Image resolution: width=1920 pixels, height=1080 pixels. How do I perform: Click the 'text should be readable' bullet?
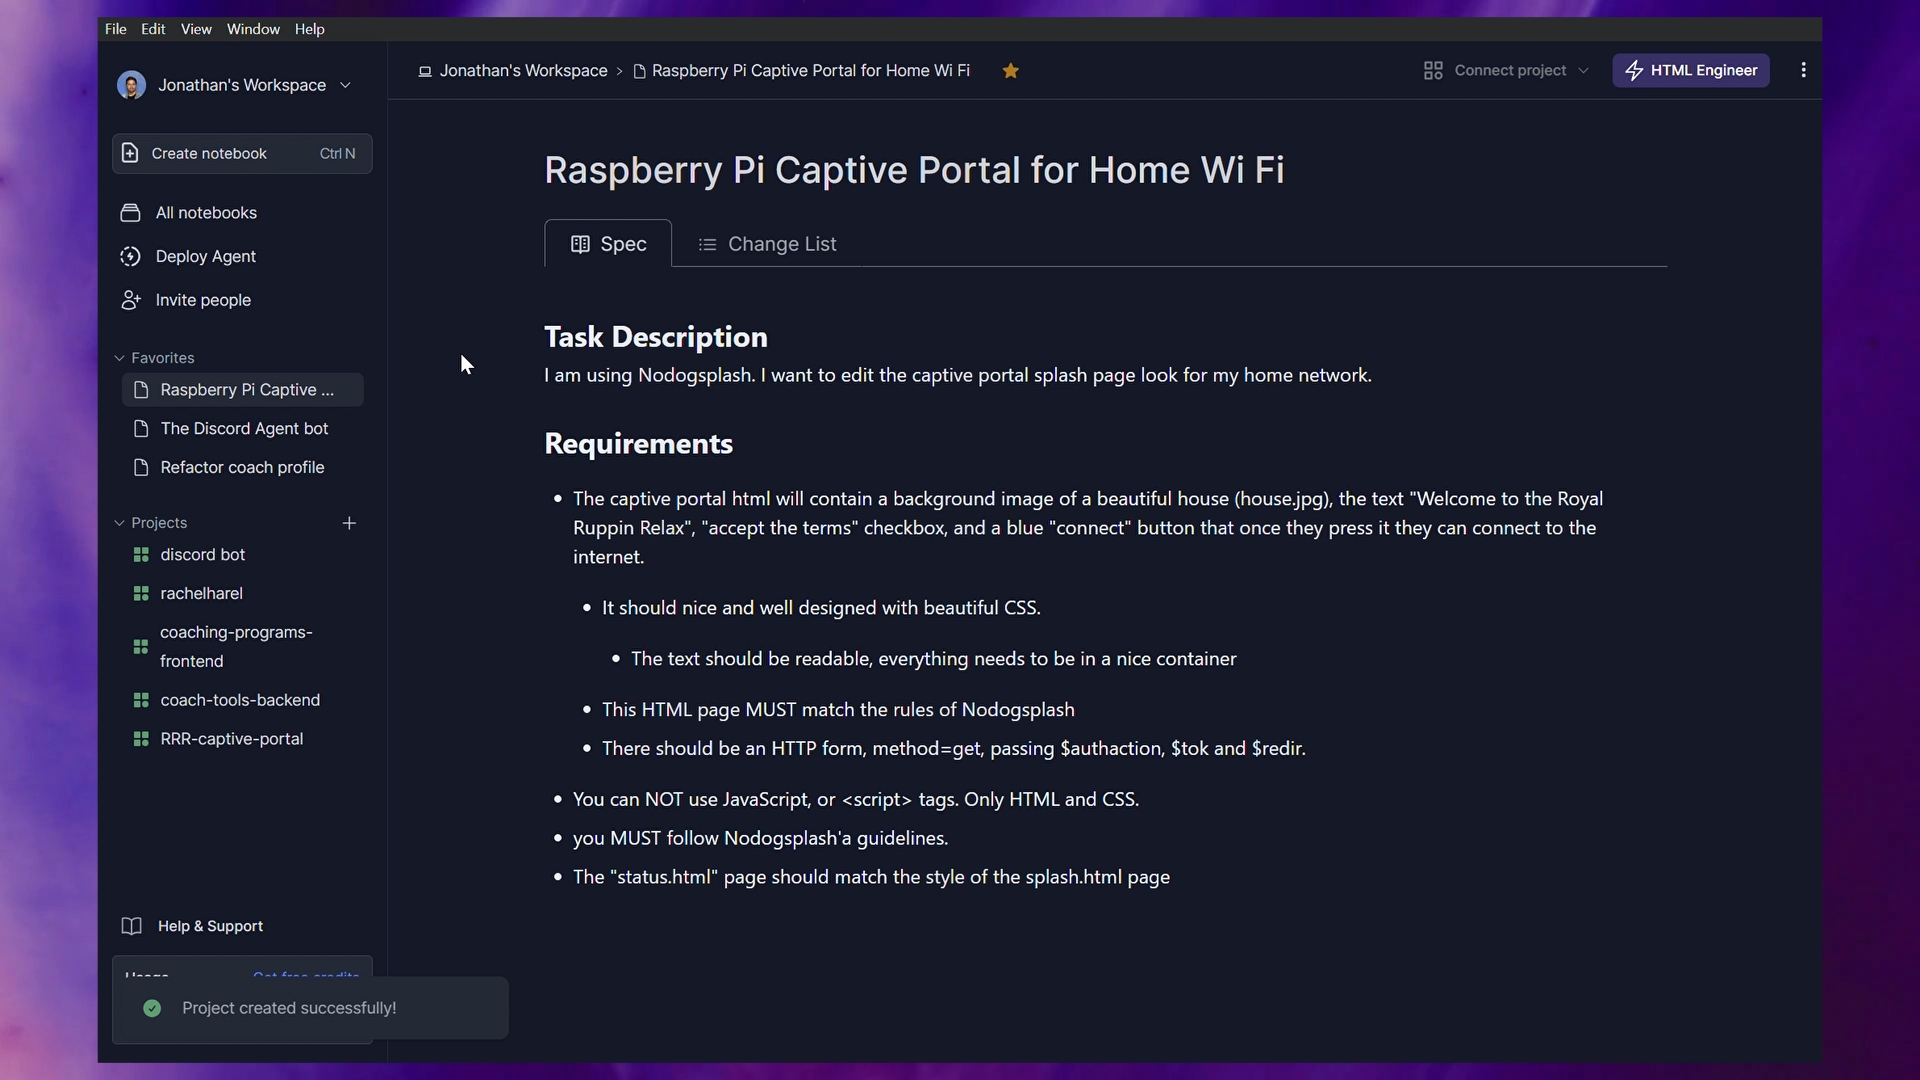[934, 659]
